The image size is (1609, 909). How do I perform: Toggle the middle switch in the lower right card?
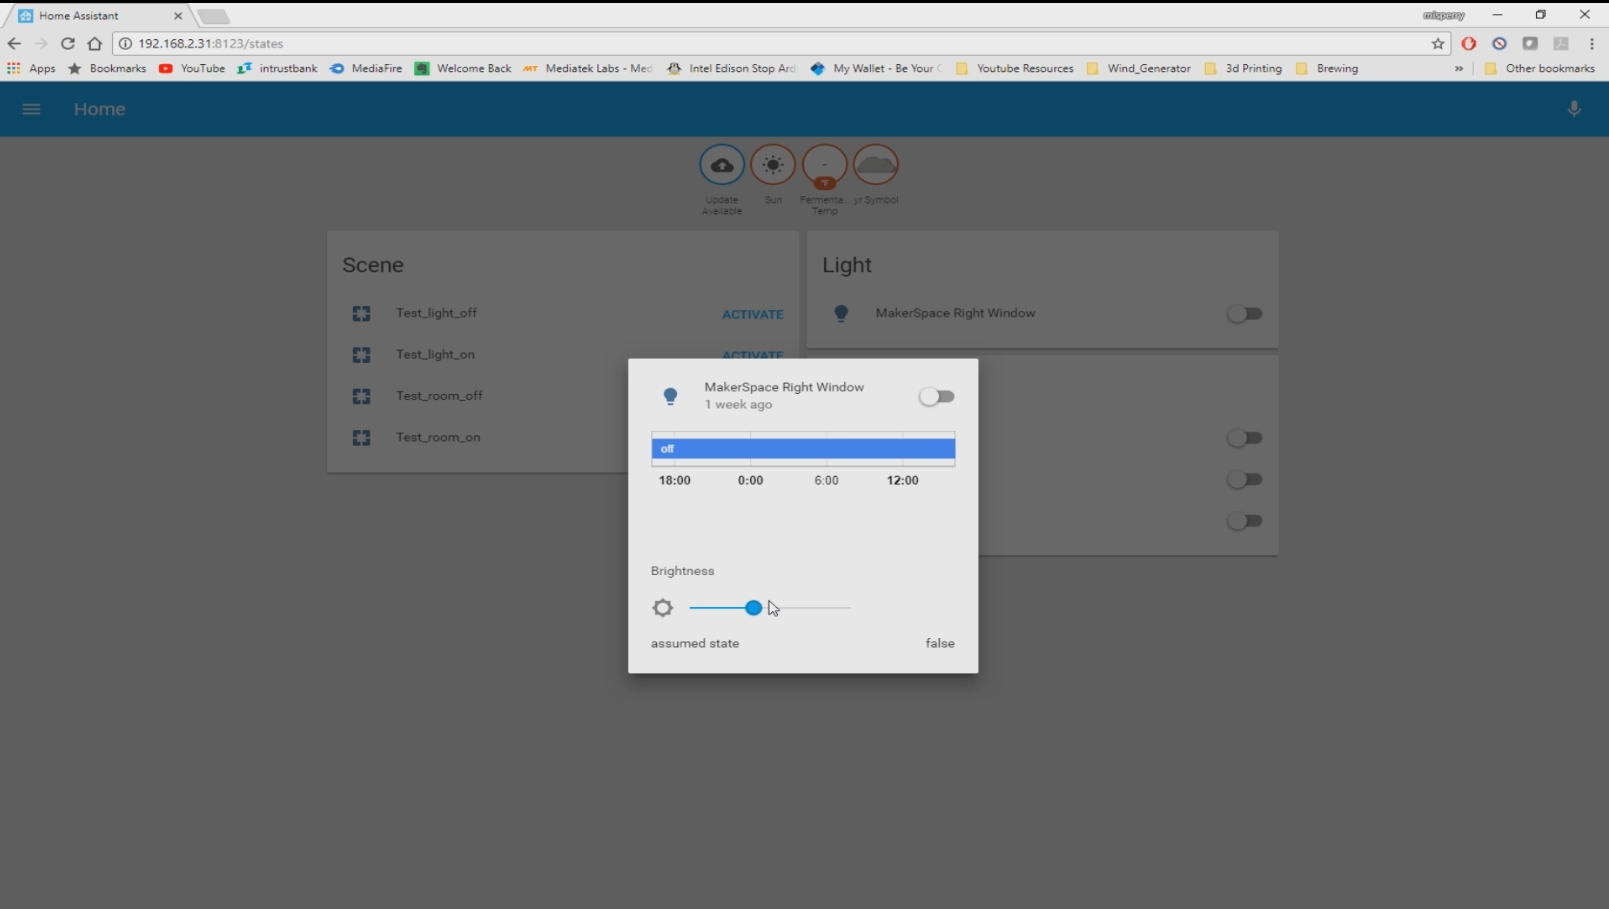(1244, 480)
